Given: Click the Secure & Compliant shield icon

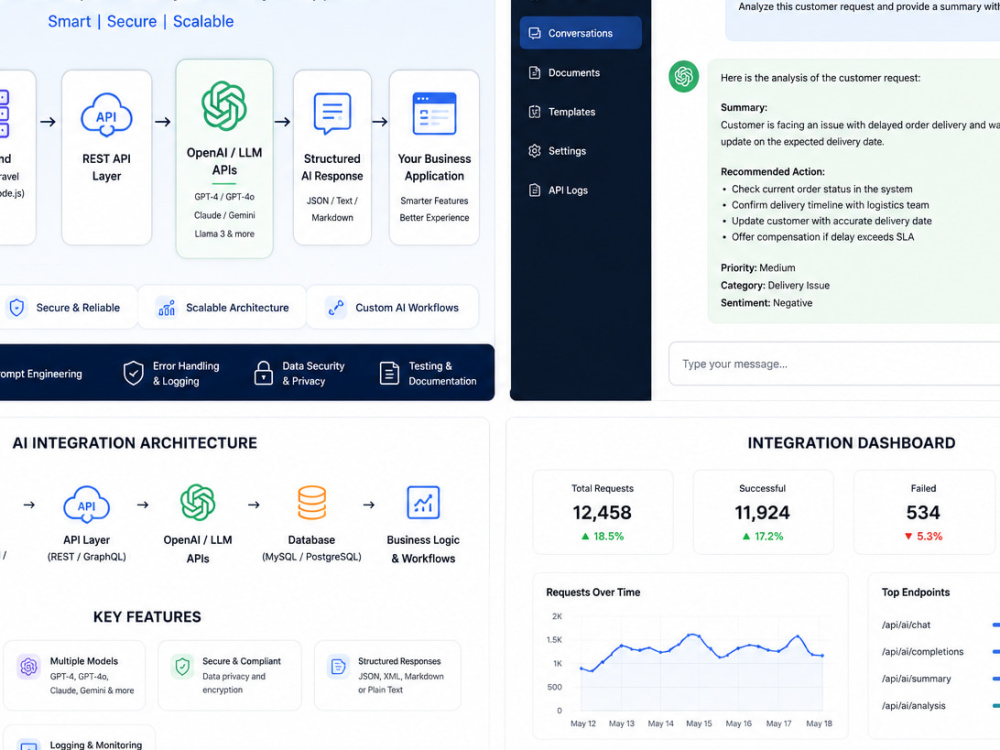Looking at the screenshot, I should coord(182,666).
